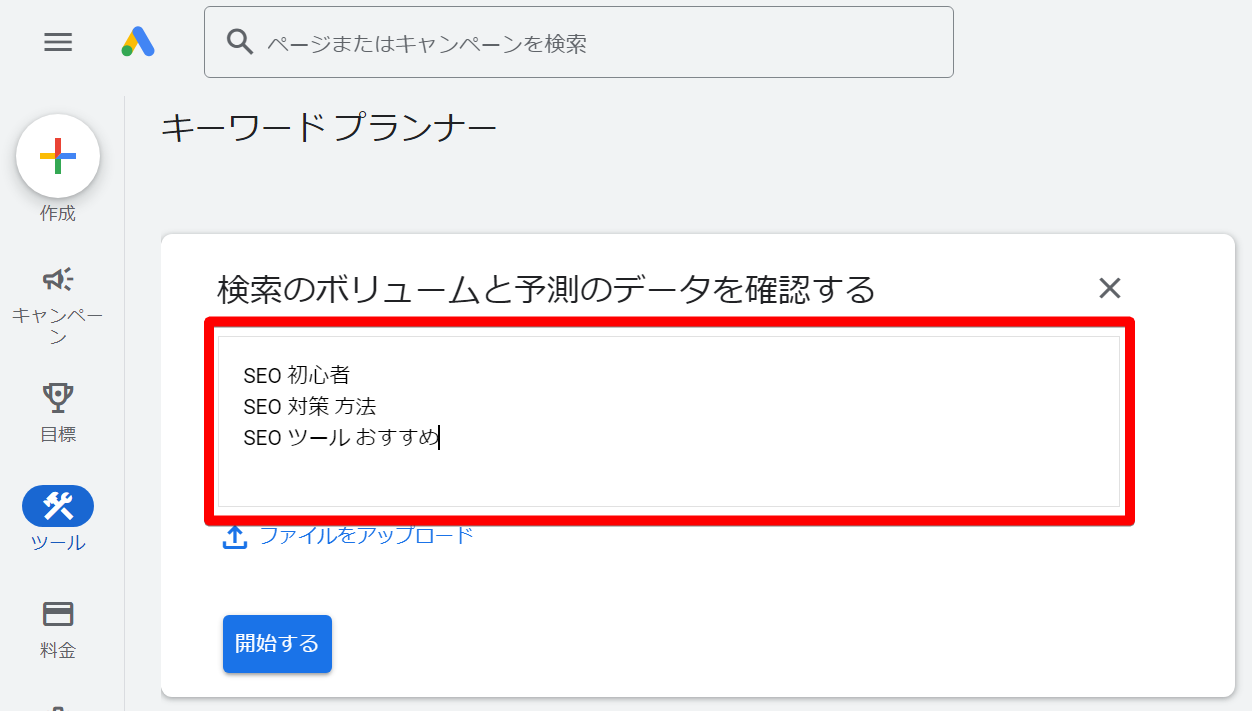Click the キーワード プランナー page title
Image resolution: width=1252 pixels, height=711 pixels.
pos(329,129)
